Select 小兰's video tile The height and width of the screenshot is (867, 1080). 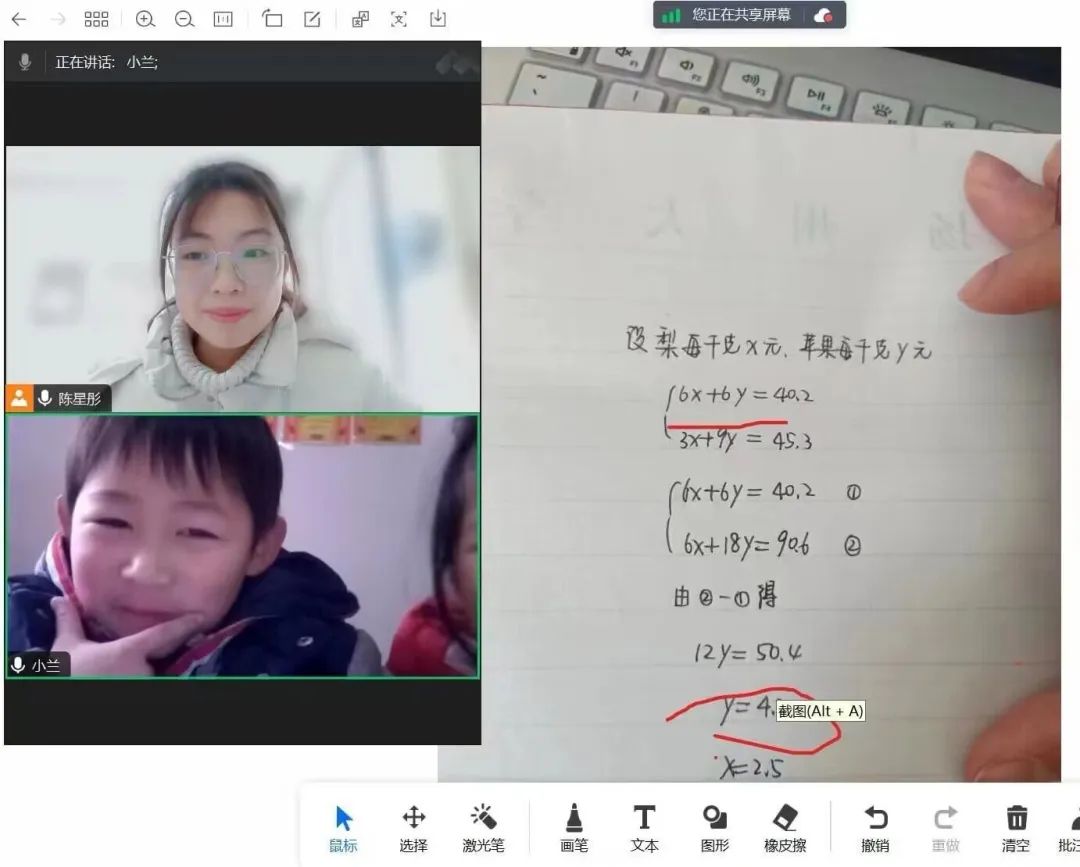tap(242, 546)
